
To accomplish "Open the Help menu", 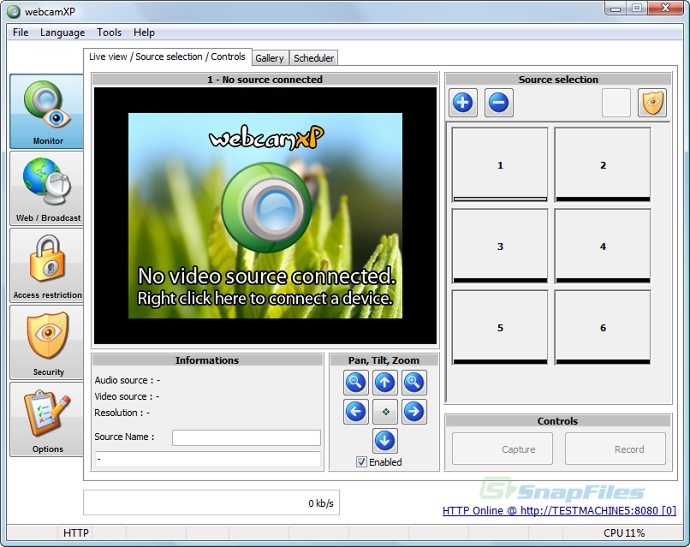I will point(144,33).
